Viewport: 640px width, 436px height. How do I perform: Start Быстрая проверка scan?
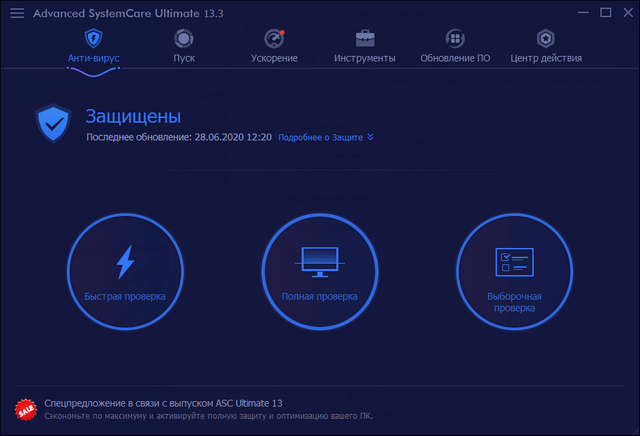click(x=125, y=271)
